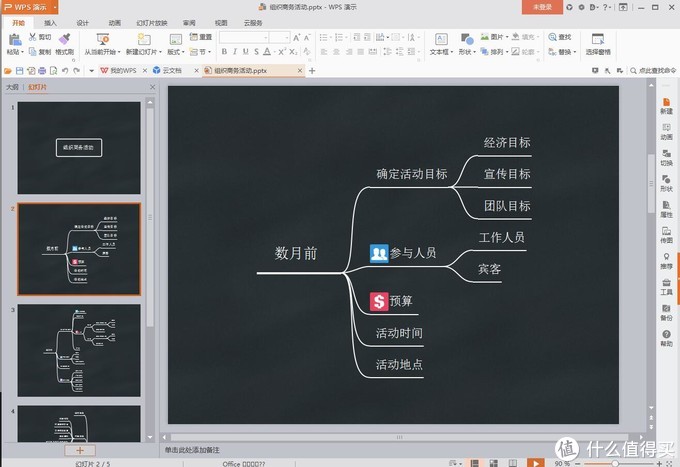This screenshot has width=680, height=467.
Task: Add new slide with bottom plus button
Action: (x=80, y=450)
